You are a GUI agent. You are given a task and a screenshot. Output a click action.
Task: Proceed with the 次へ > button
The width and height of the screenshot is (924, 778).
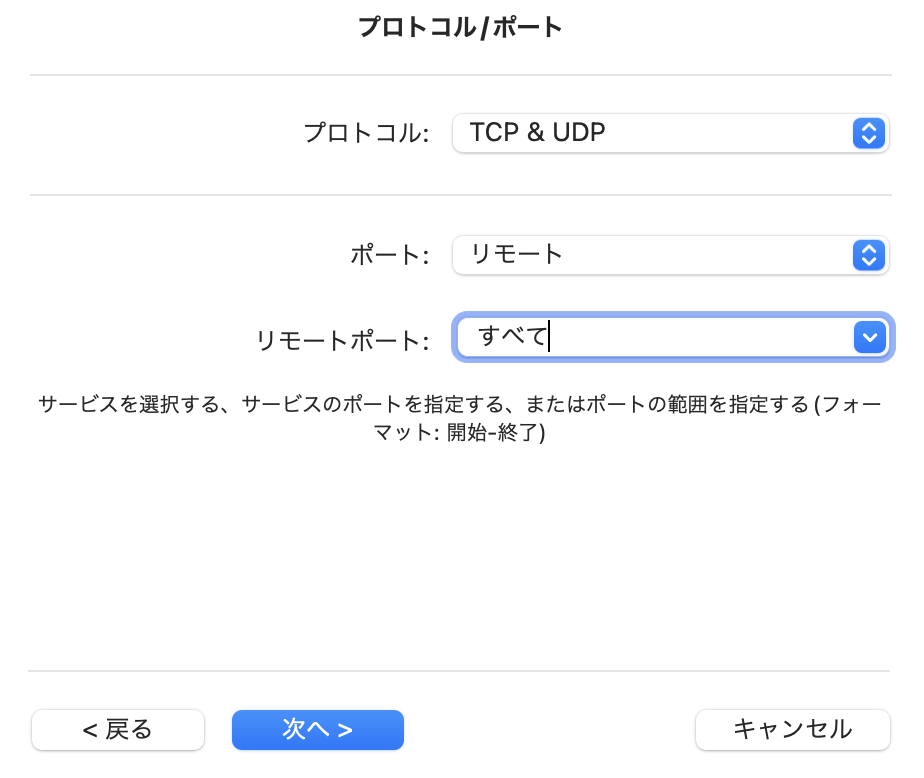[318, 730]
